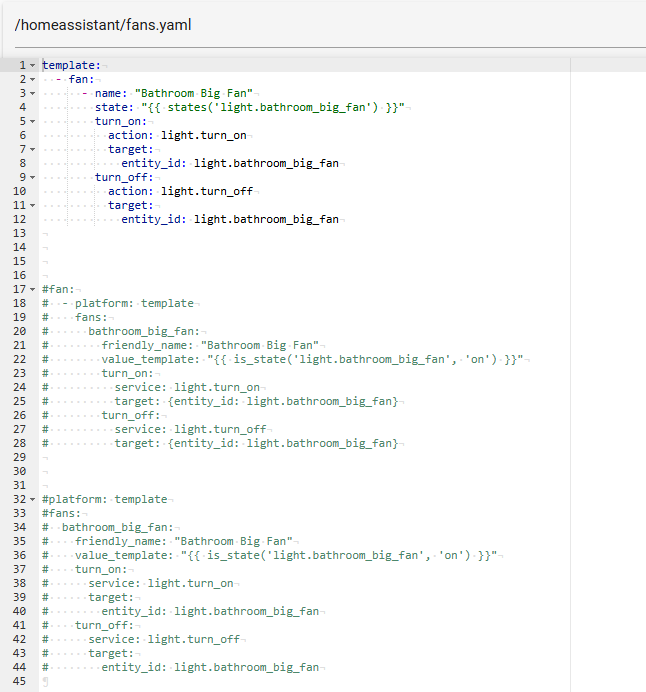This screenshot has height=692, width=646.
Task: Click 'friendly_name:' on line 35
Action: click(121, 542)
